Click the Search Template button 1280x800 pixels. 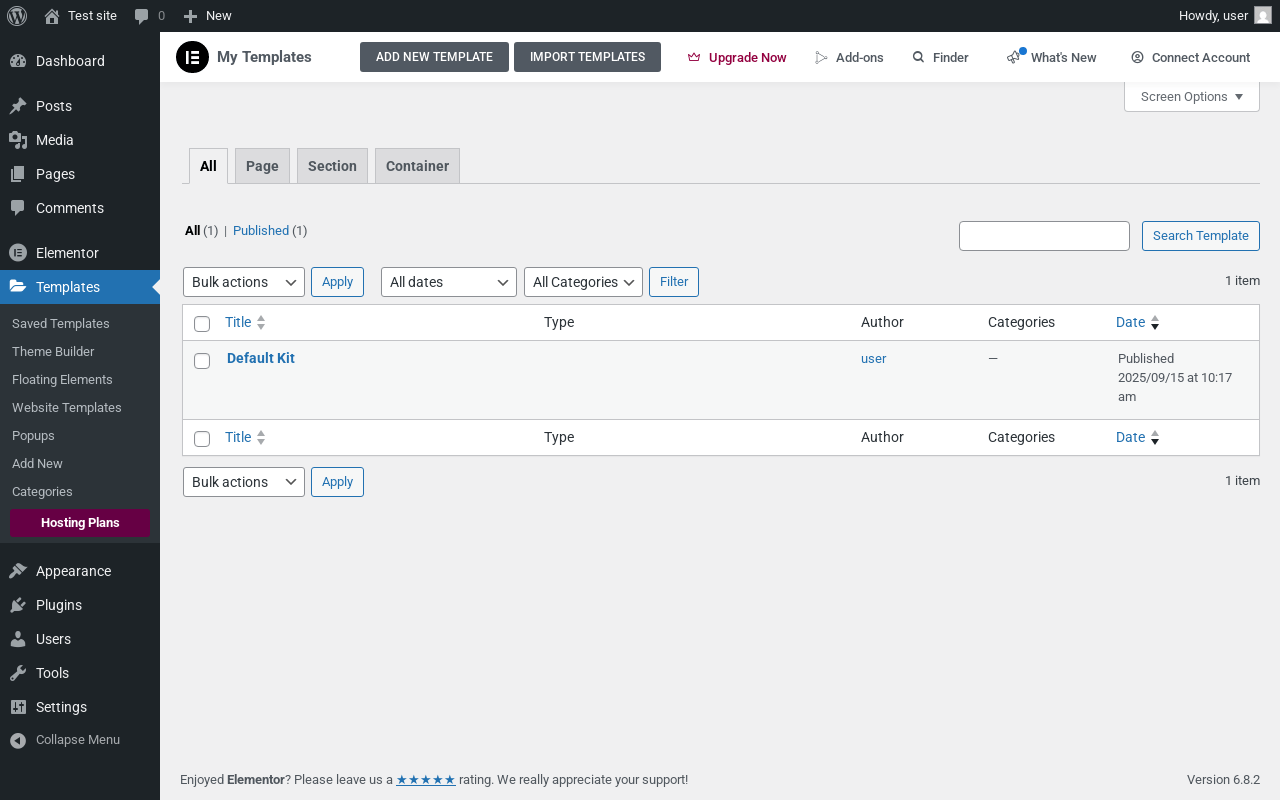[x=1200, y=236]
